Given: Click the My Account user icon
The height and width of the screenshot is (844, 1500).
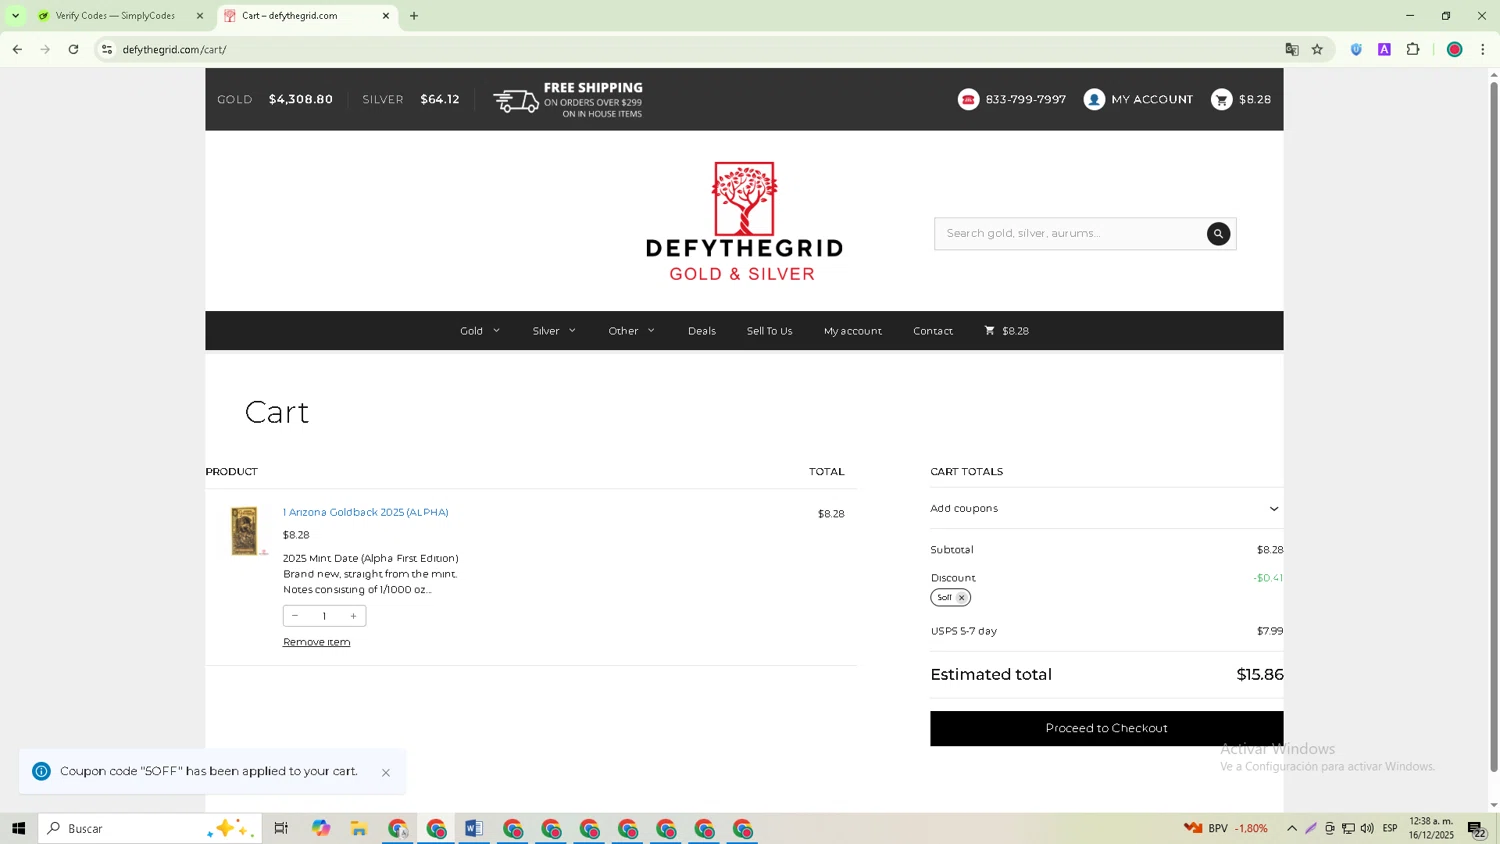Looking at the screenshot, I should point(1094,99).
